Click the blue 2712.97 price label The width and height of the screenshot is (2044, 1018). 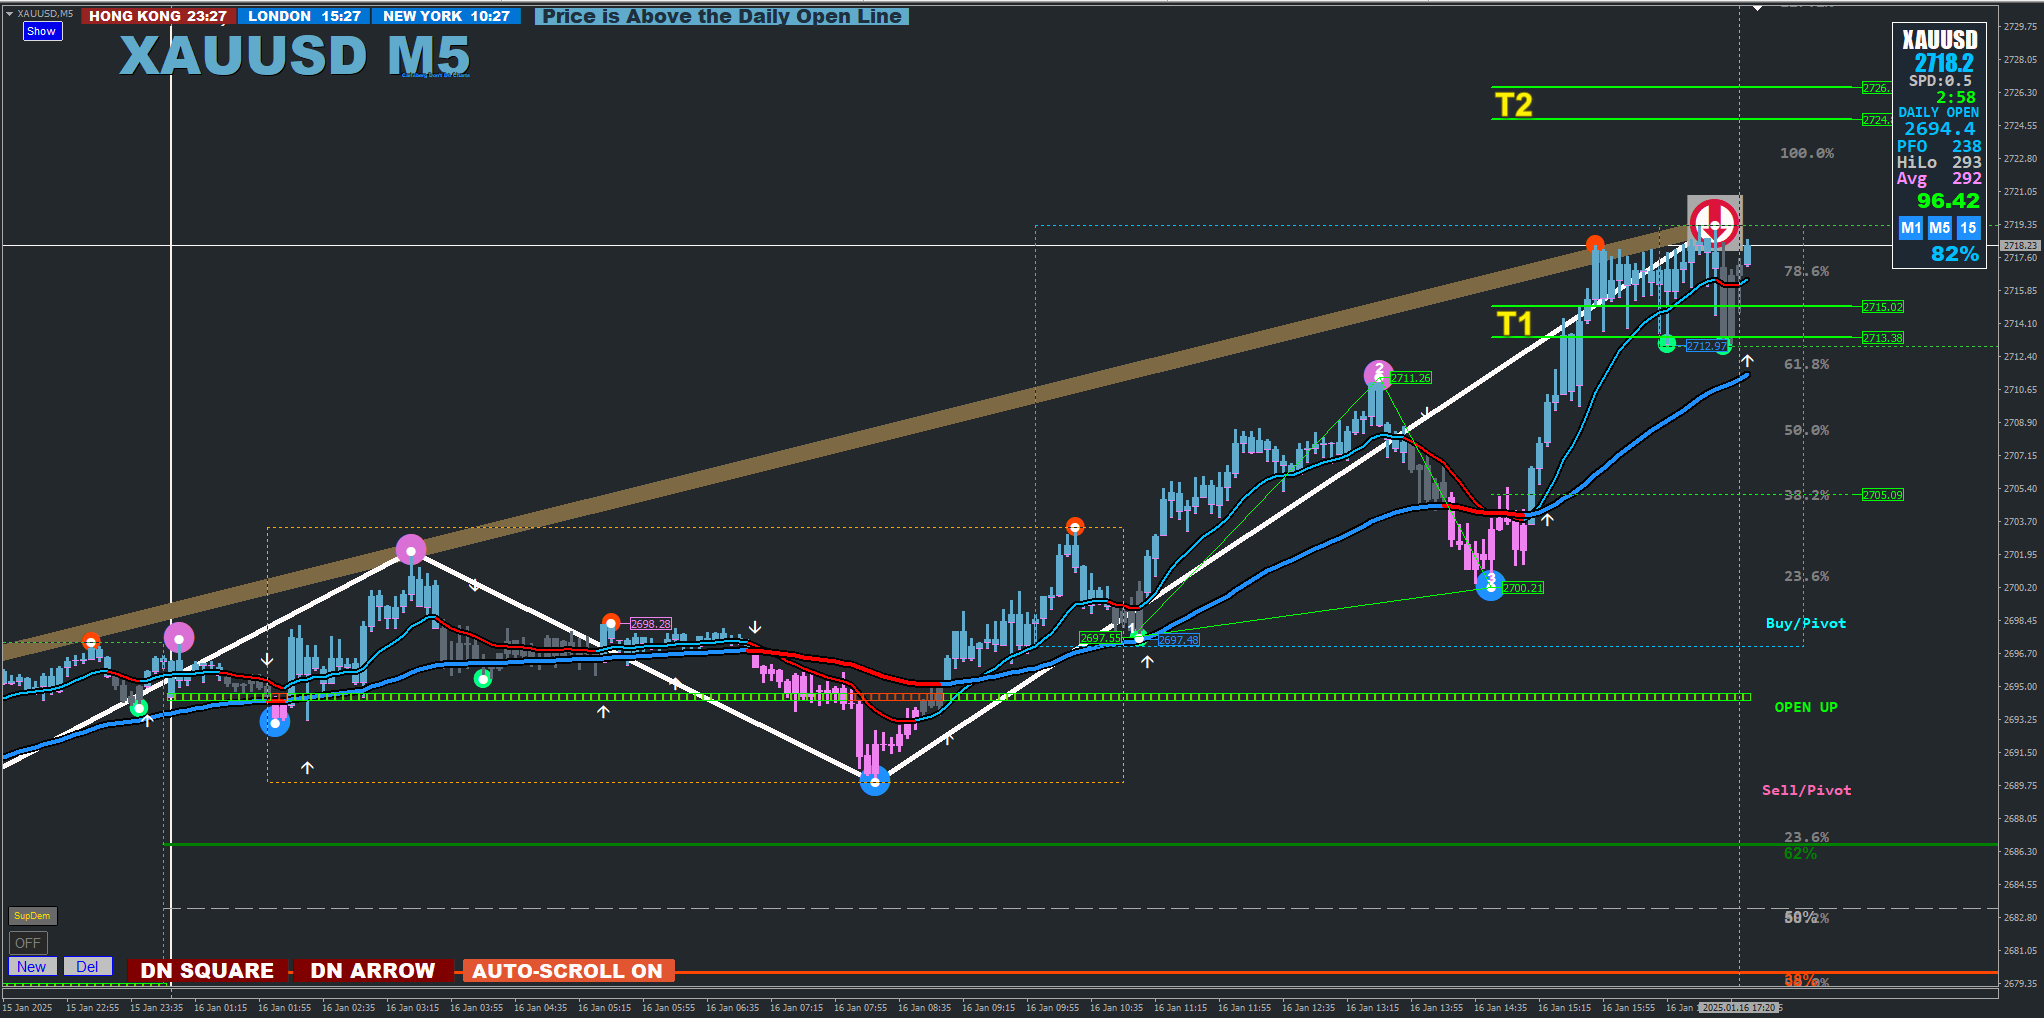pos(1706,346)
